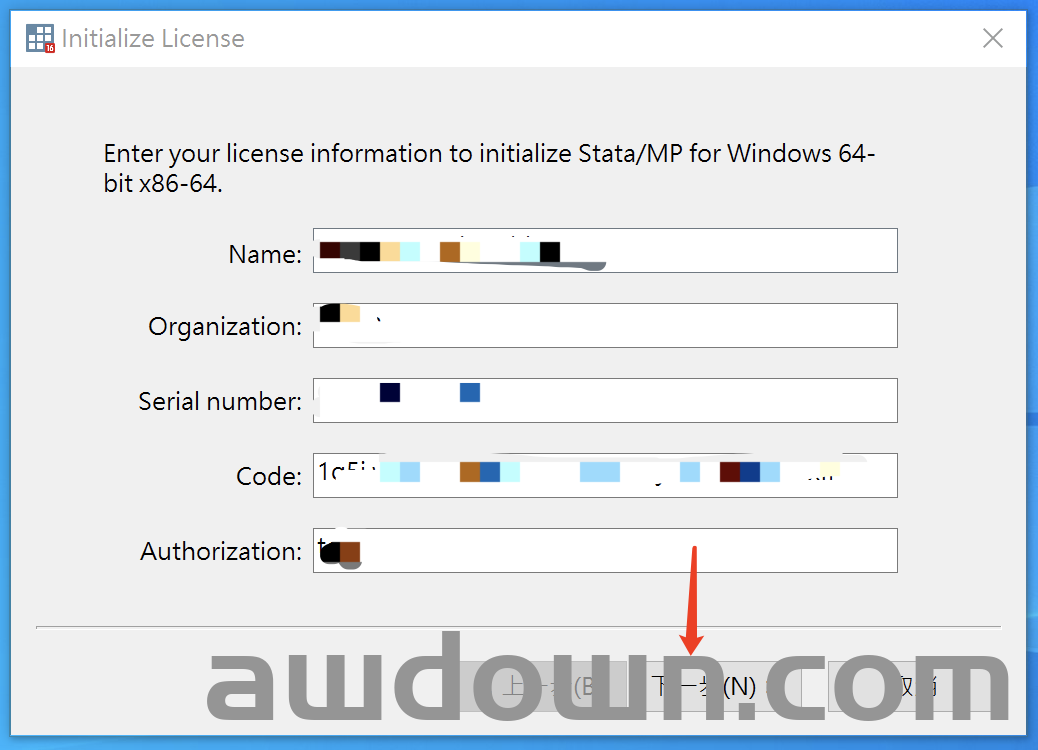
Task: Click the "Name:" label text
Action: click(264, 255)
